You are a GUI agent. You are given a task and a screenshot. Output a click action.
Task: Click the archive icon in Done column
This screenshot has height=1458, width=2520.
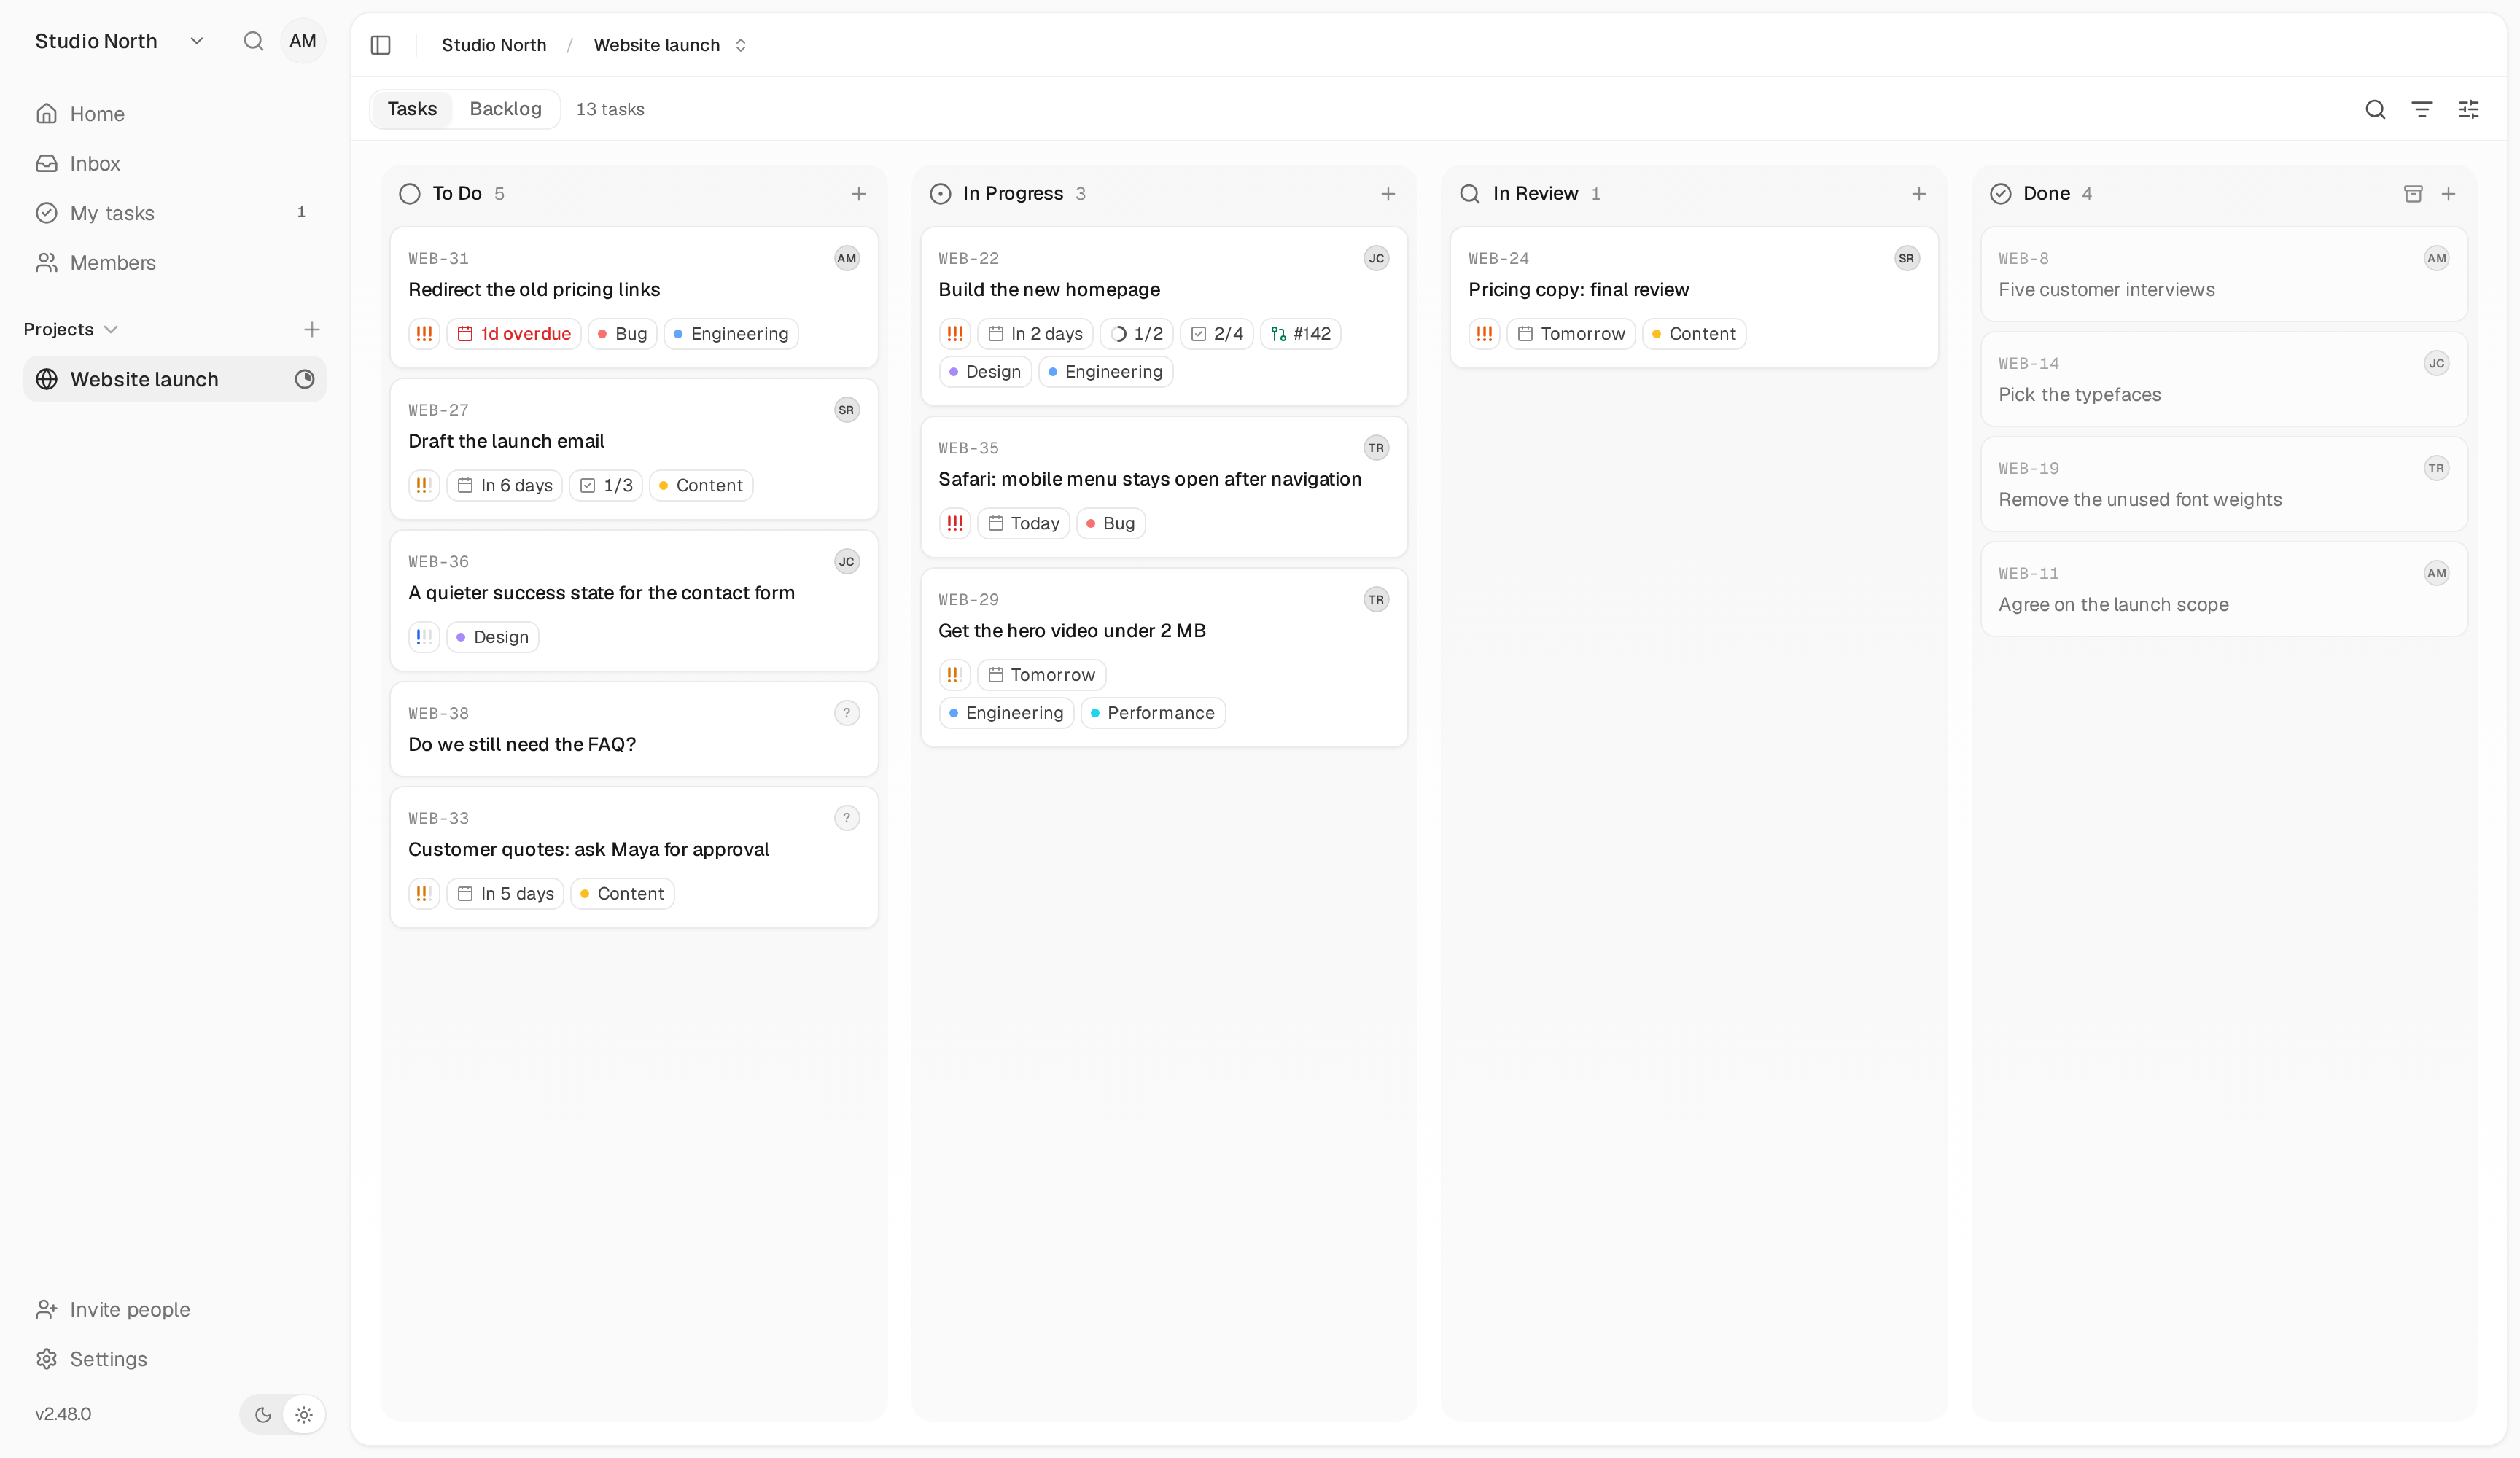(2412, 194)
